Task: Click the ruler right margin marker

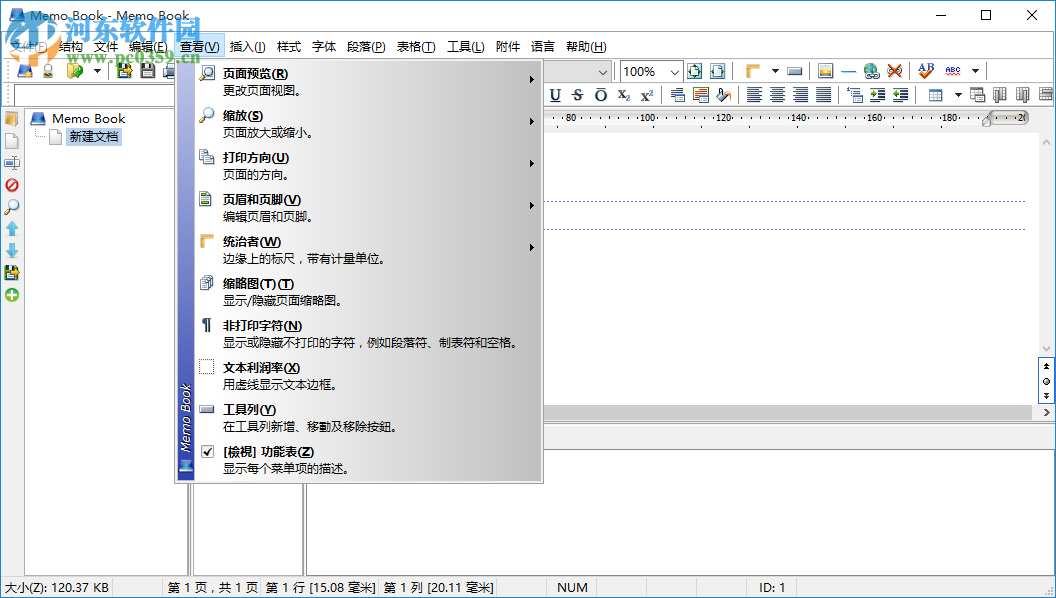Action: tap(986, 121)
